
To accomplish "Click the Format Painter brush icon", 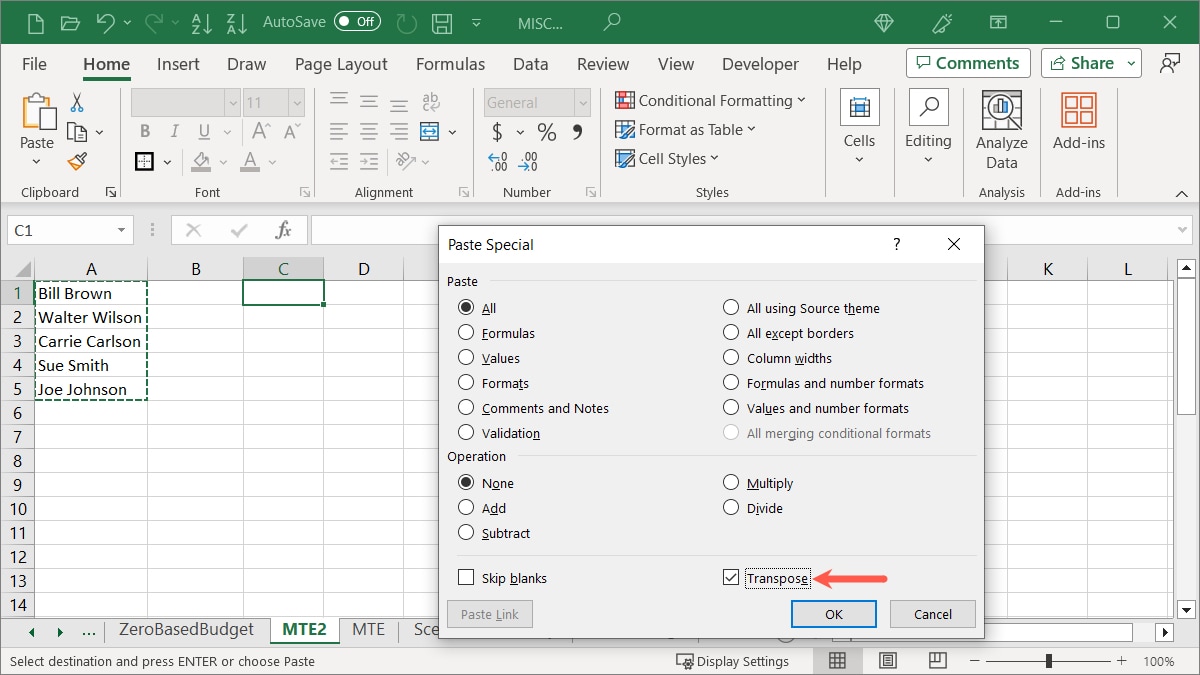I will click(x=77, y=161).
